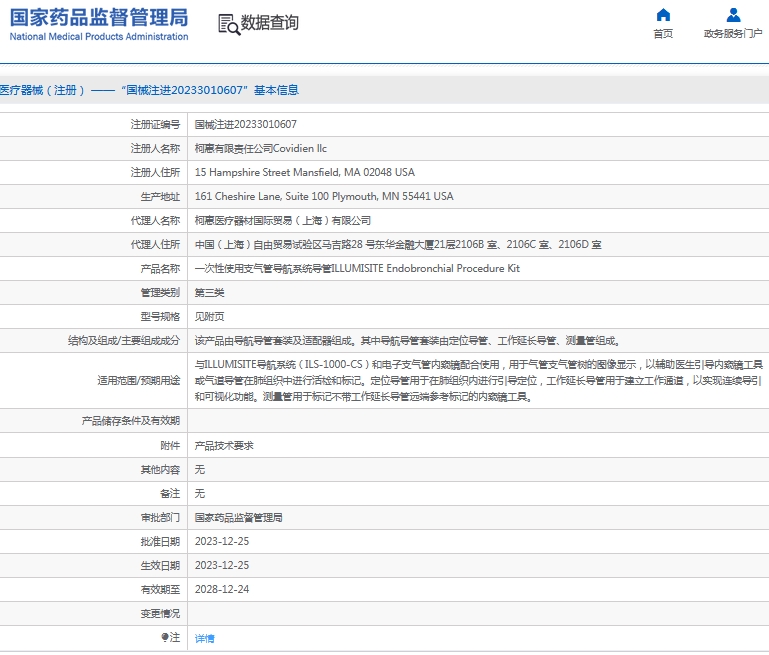Click registrant name Covidien llc cell
The image size is (769, 655).
pyautogui.click(x=260, y=149)
